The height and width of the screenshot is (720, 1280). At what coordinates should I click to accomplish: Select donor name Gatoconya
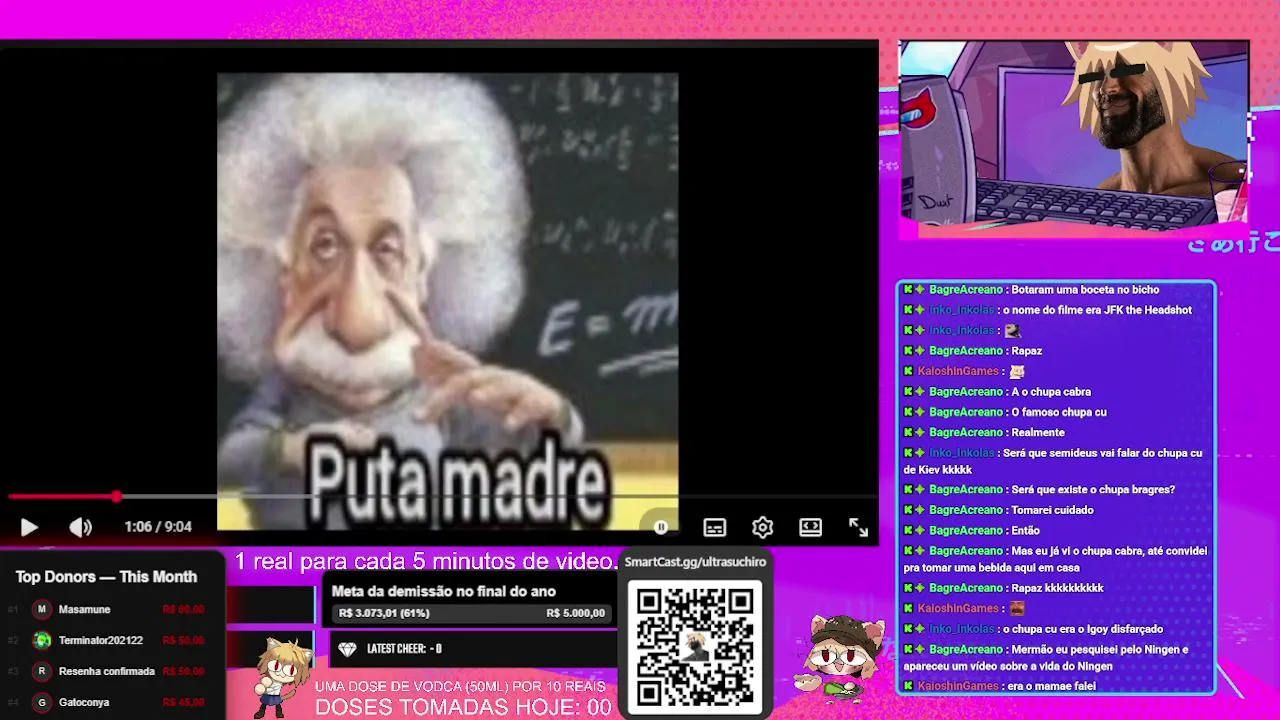tap(84, 702)
